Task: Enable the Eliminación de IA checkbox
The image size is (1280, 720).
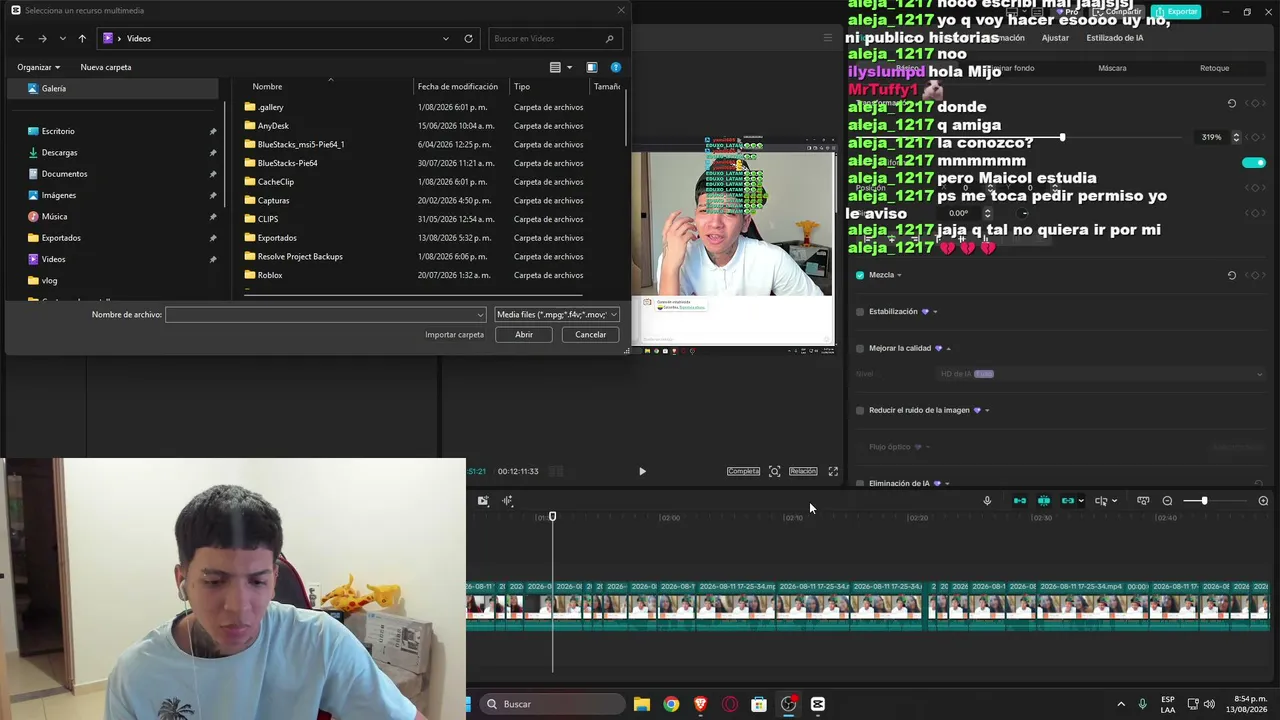Action: (860, 483)
